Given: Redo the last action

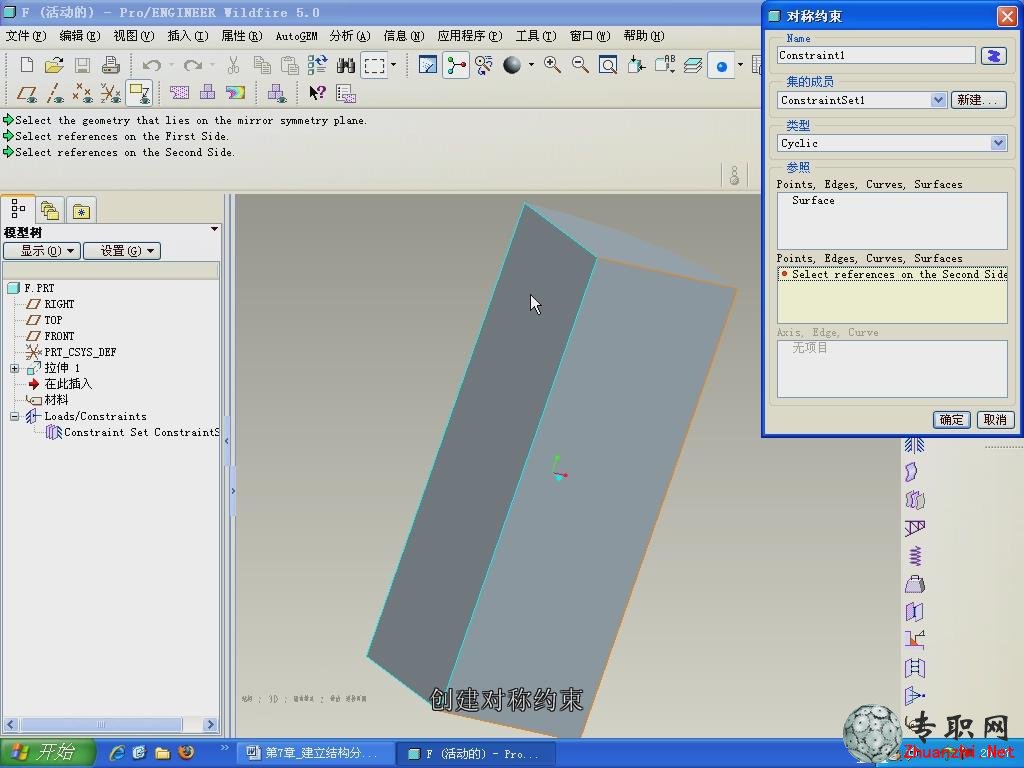Looking at the screenshot, I should coord(193,65).
